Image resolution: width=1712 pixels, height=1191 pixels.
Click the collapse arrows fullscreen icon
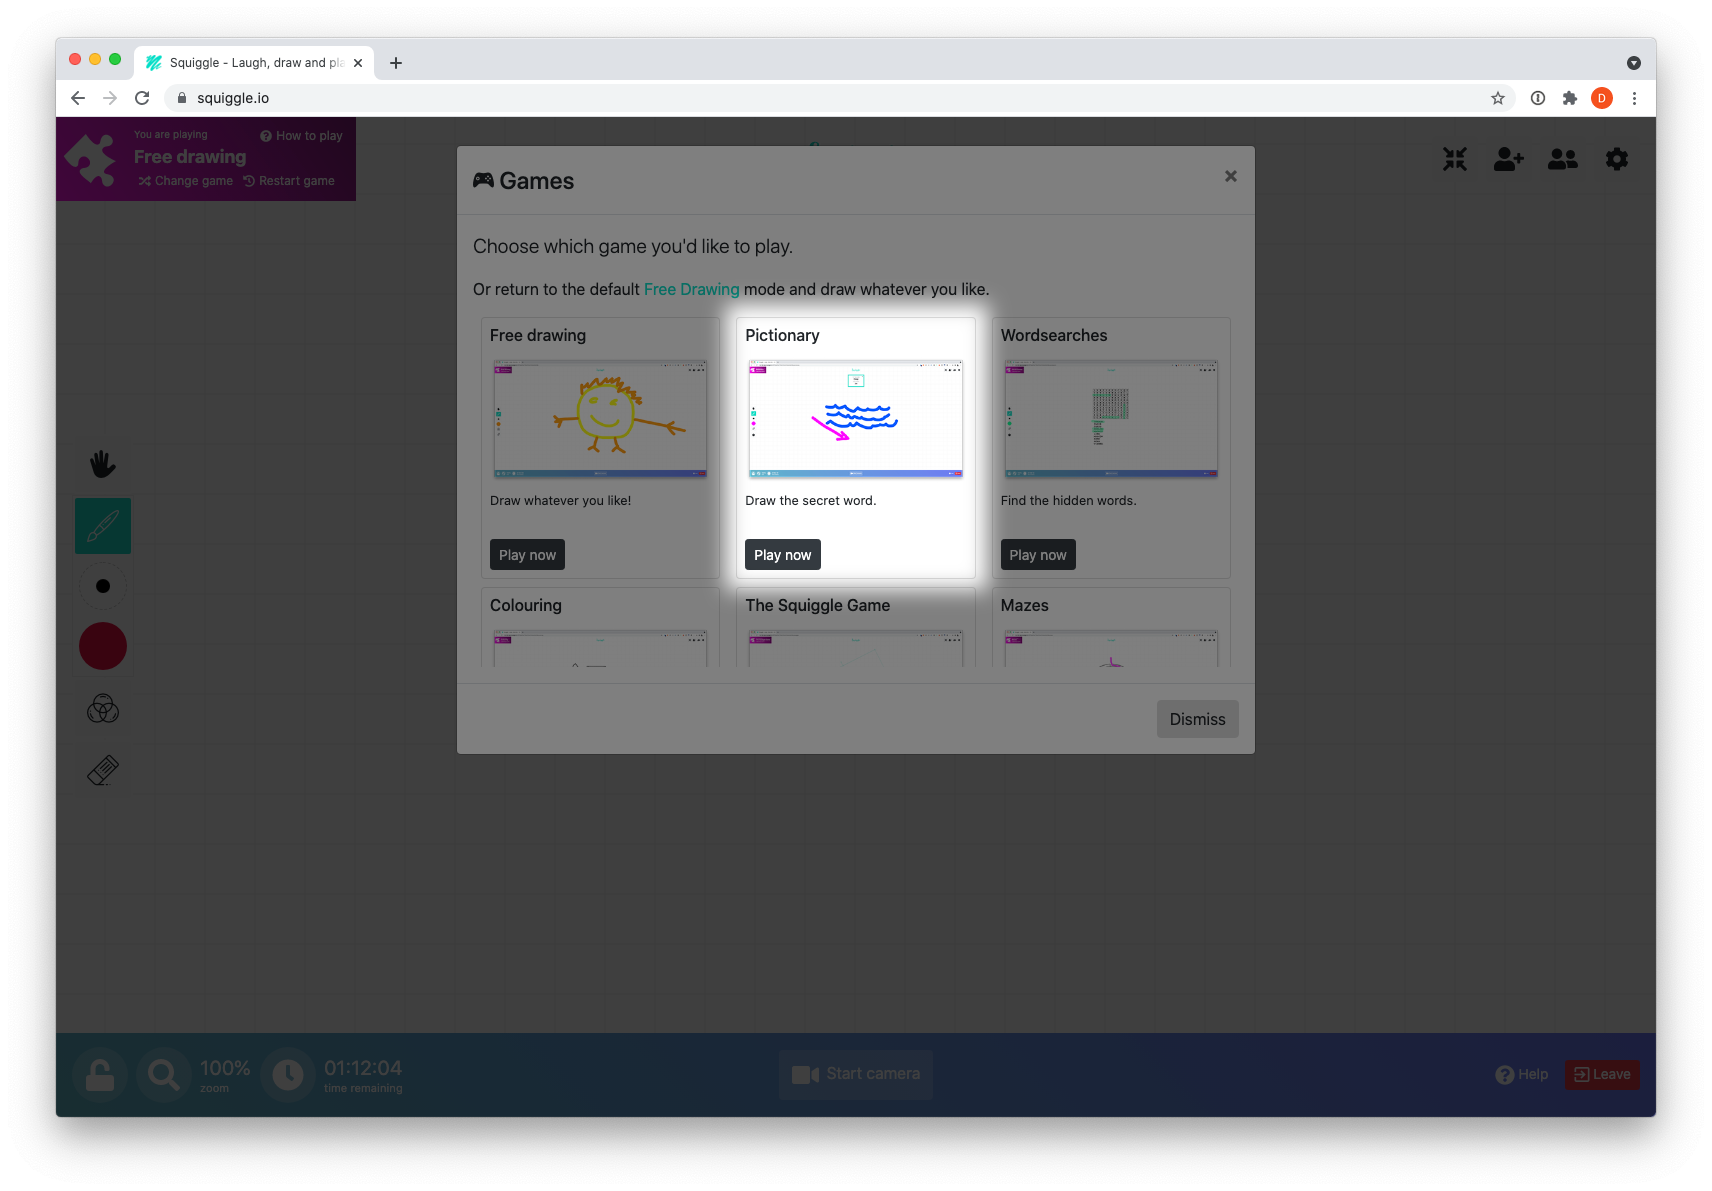click(1455, 159)
